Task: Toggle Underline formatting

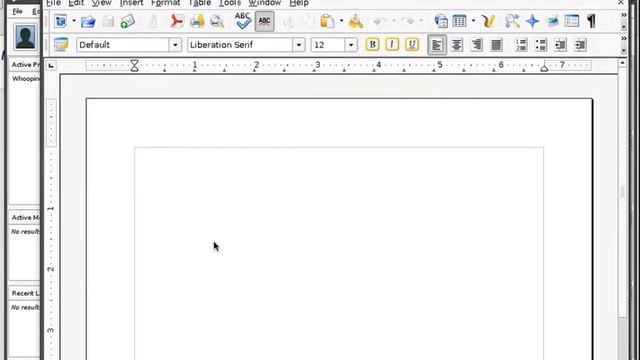Action: (x=412, y=44)
